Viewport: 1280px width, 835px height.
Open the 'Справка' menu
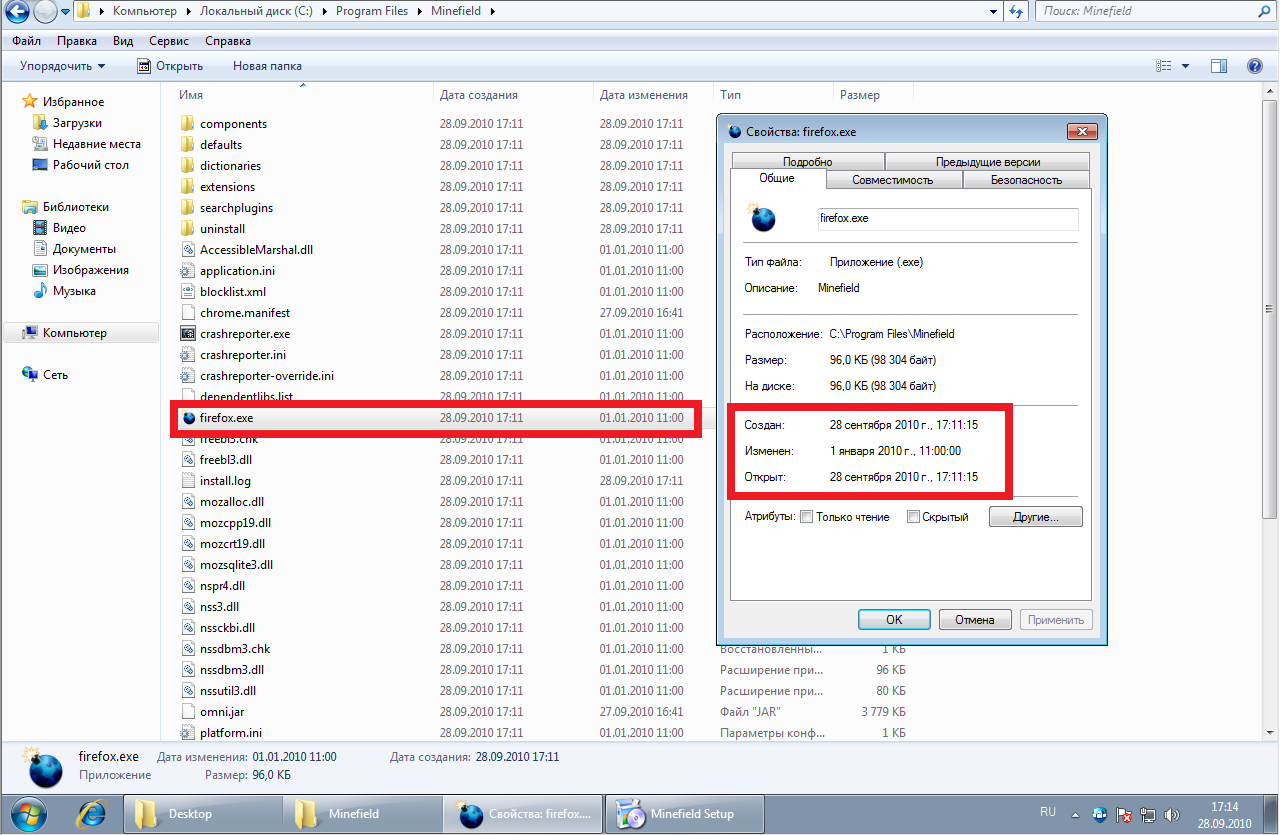[228, 41]
